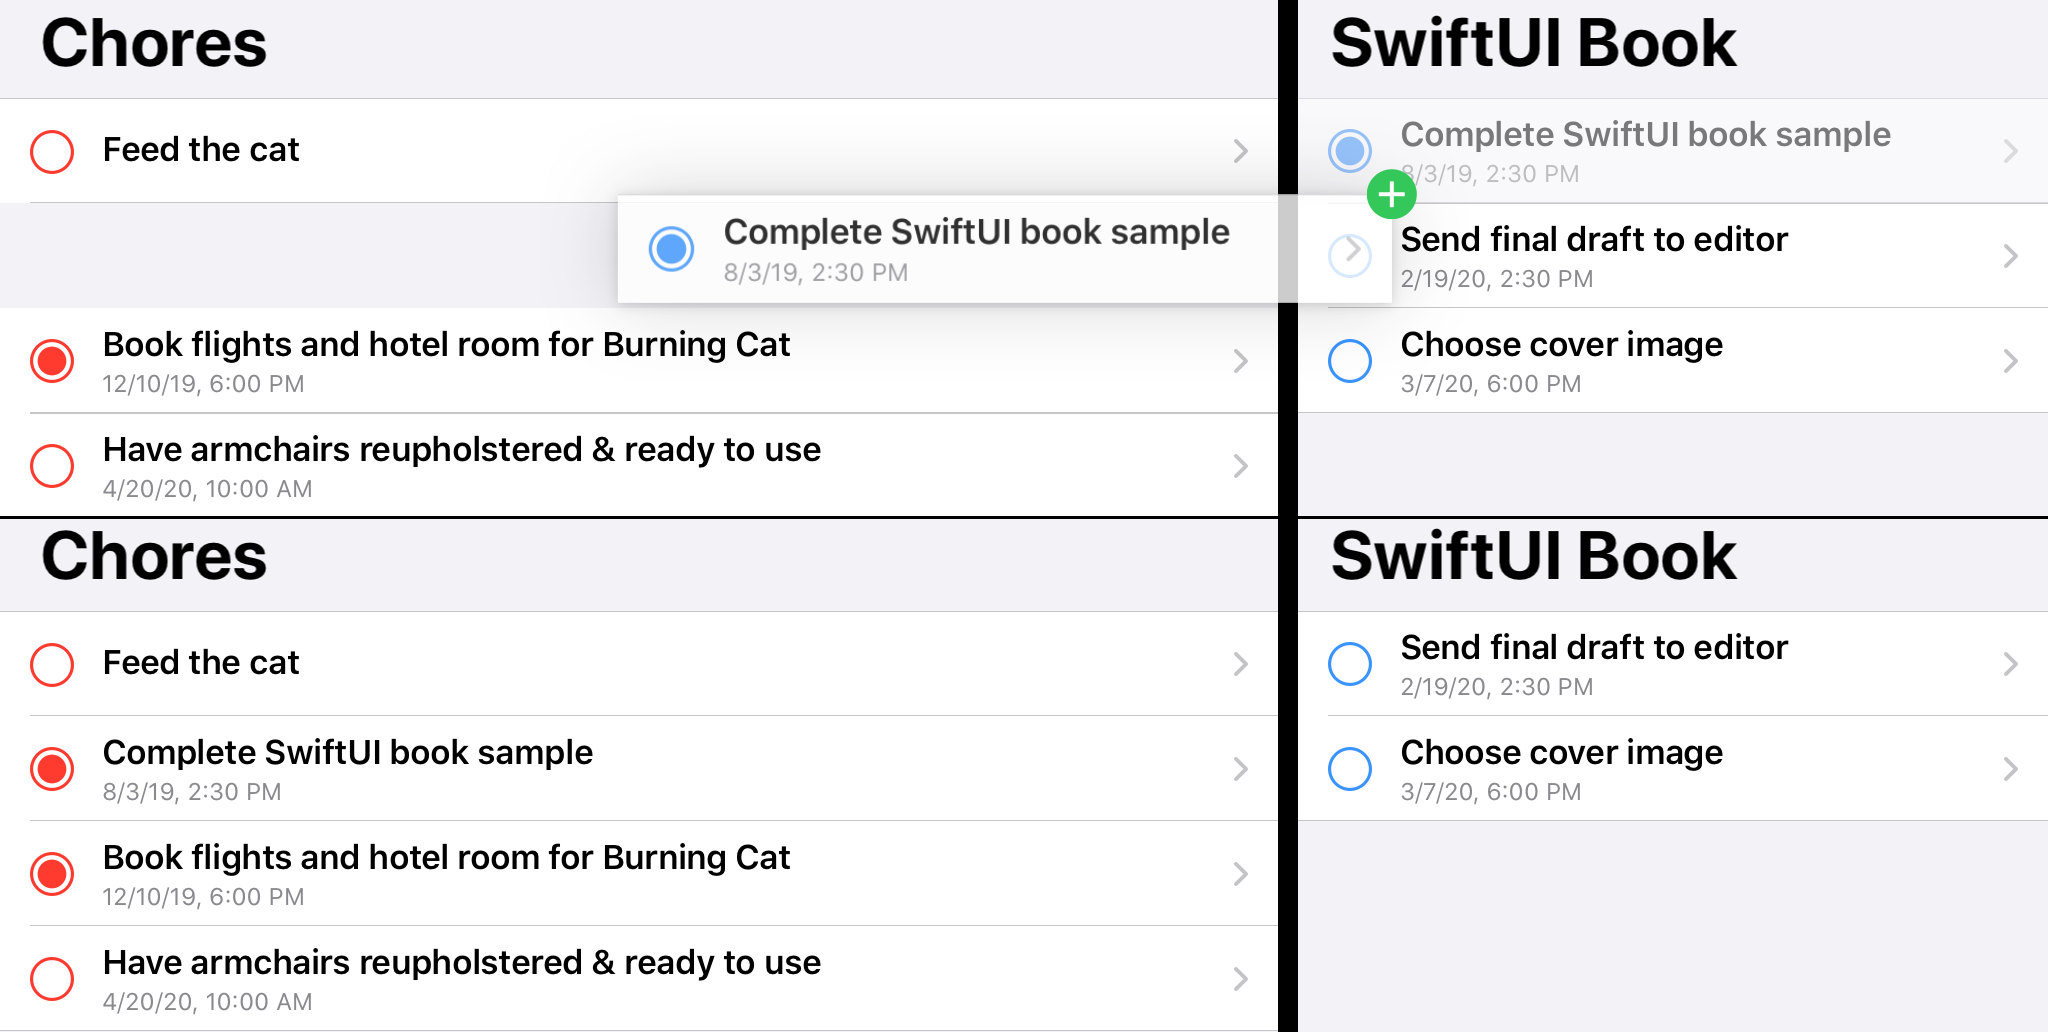Open Choose cover image chevron in two-item SwiftUI list
Viewport: 2048px width, 1032px height.
2010,769
